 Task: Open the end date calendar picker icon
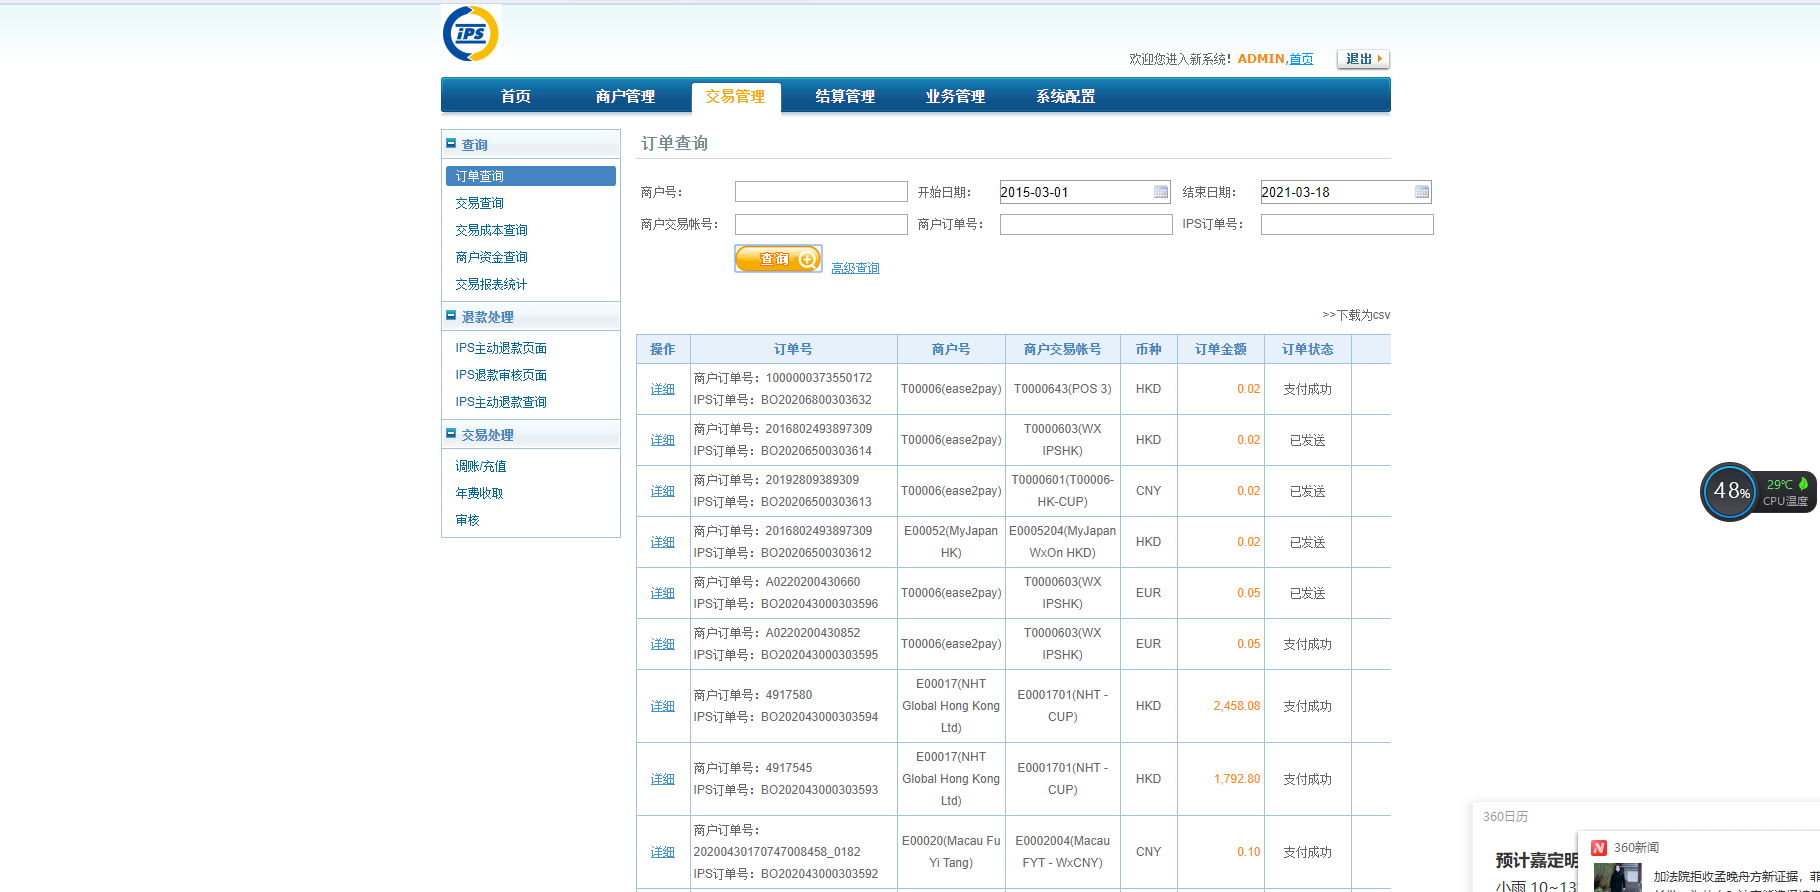coord(1422,192)
